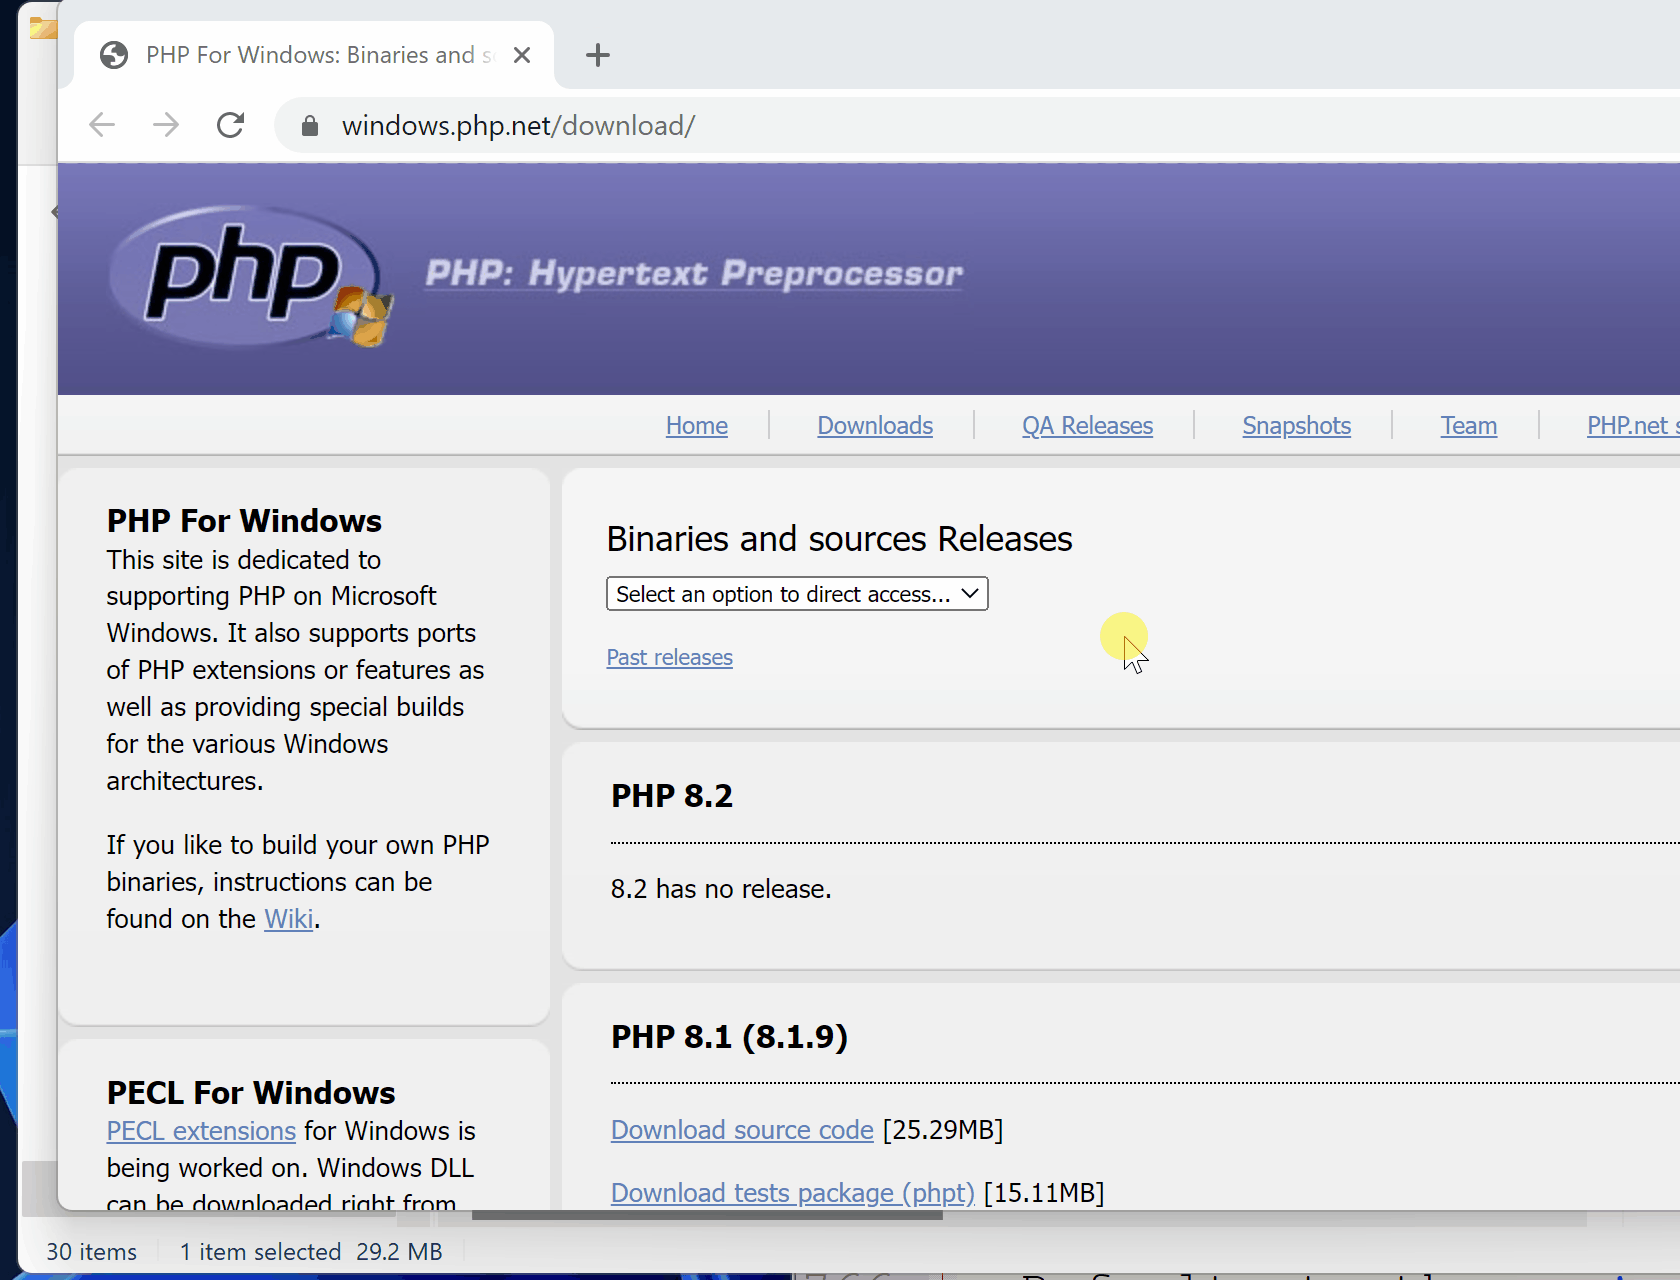1680x1280 pixels.
Task: Open QA Releases navigation link
Action: (1086, 426)
